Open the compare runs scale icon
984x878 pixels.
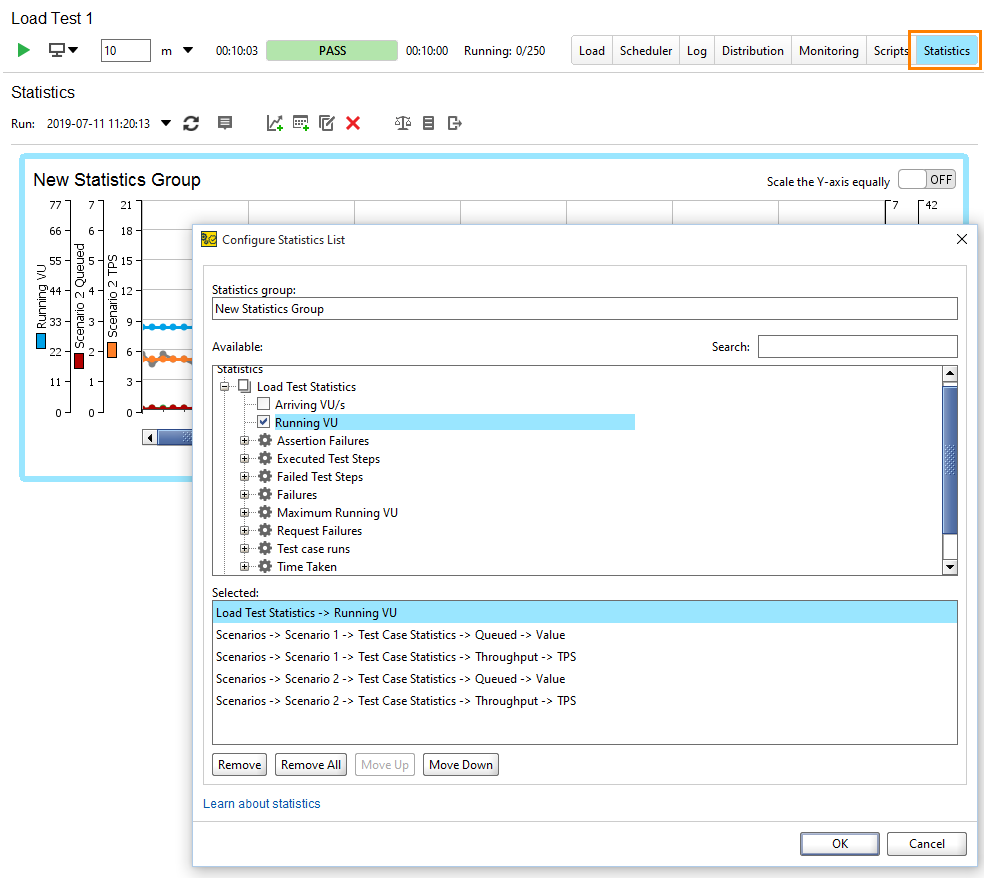point(402,122)
